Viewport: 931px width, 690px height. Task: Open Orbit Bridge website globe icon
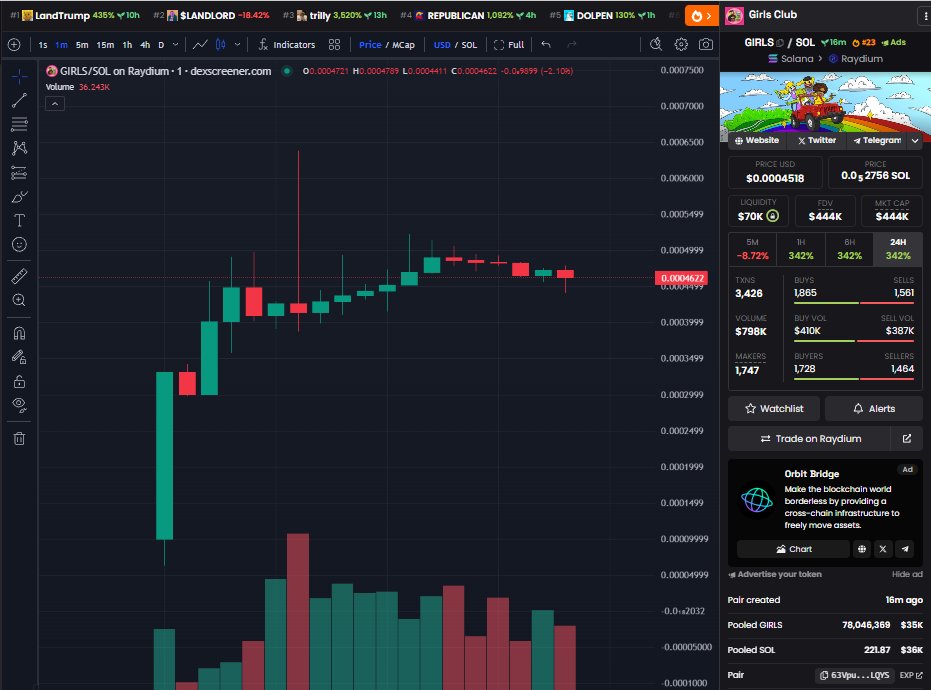(862, 549)
